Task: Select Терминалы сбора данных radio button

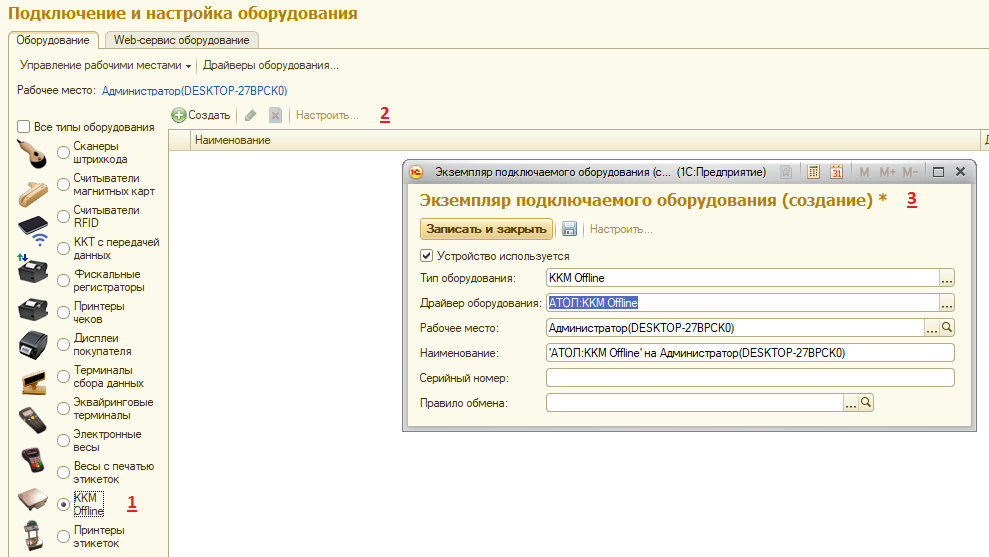Action: click(x=63, y=376)
